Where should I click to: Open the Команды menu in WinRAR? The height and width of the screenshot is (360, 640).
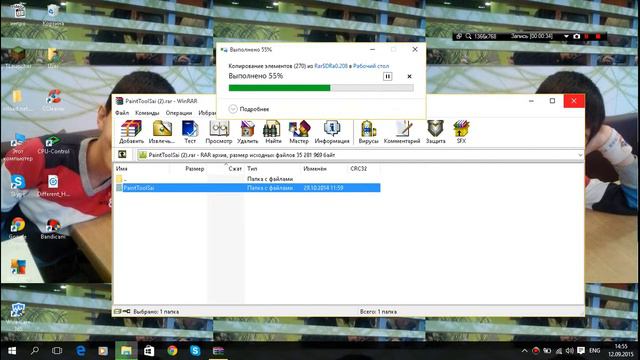click(147, 113)
